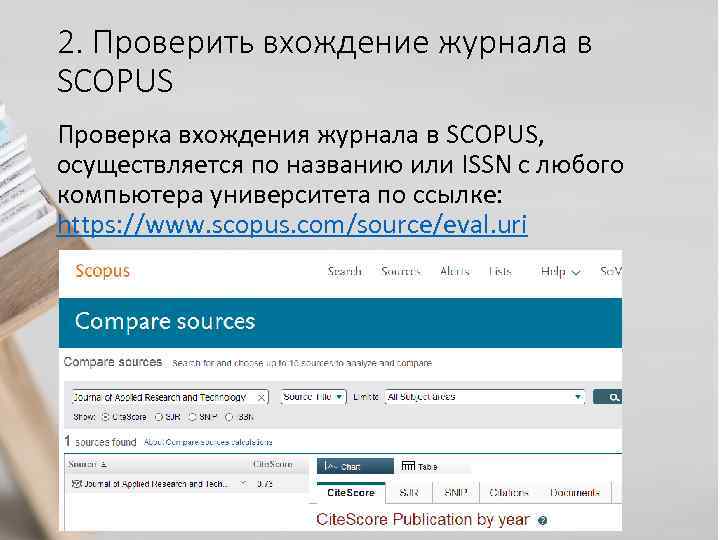
Task: Open the scopus.com/source/eval.uri link
Action: (x=292, y=225)
